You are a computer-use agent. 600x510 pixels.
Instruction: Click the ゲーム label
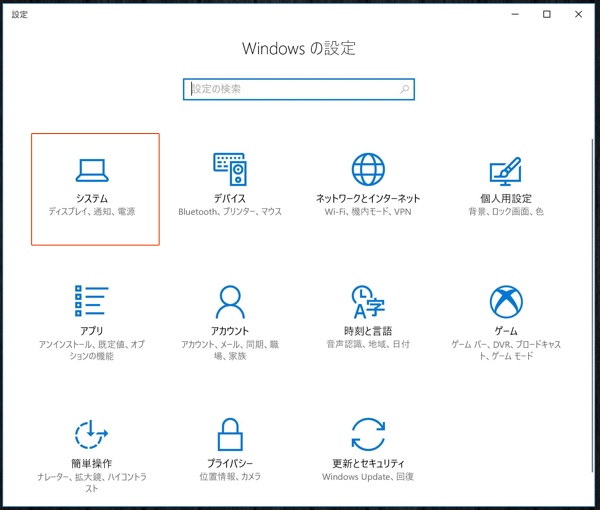(x=506, y=331)
